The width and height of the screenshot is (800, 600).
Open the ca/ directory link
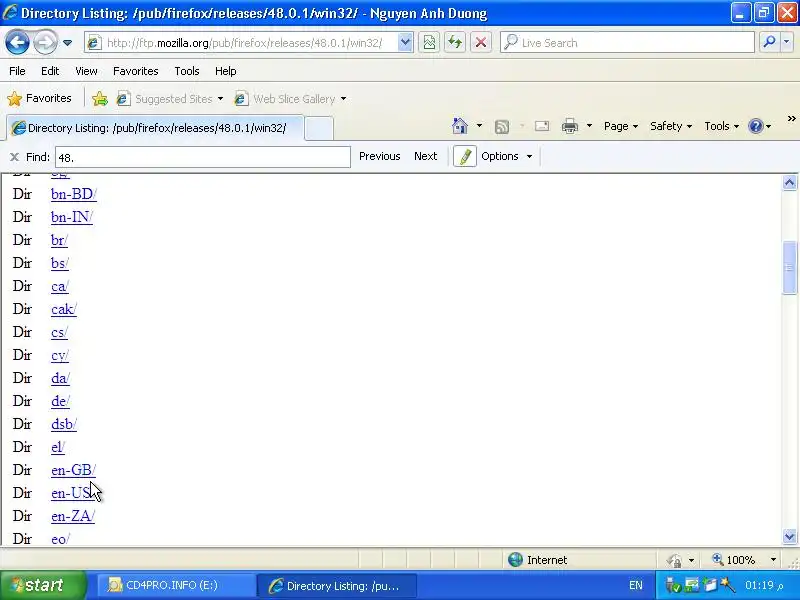60,286
